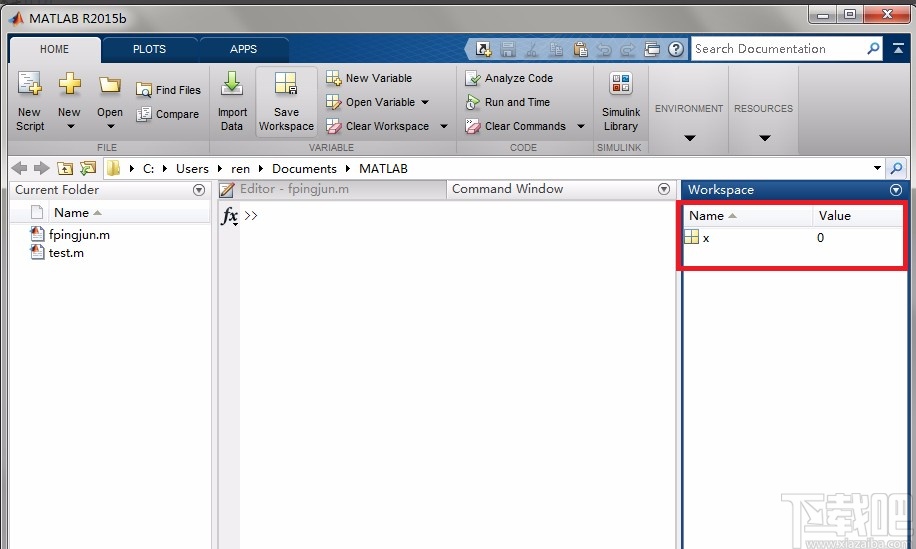The width and height of the screenshot is (916, 549).
Task: Collapse the toolstrip with the top-right arrow
Action: [x=898, y=49]
